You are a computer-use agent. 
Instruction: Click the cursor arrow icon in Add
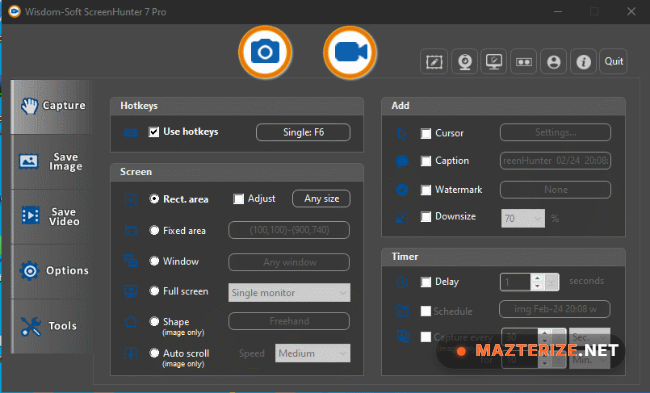(402, 133)
